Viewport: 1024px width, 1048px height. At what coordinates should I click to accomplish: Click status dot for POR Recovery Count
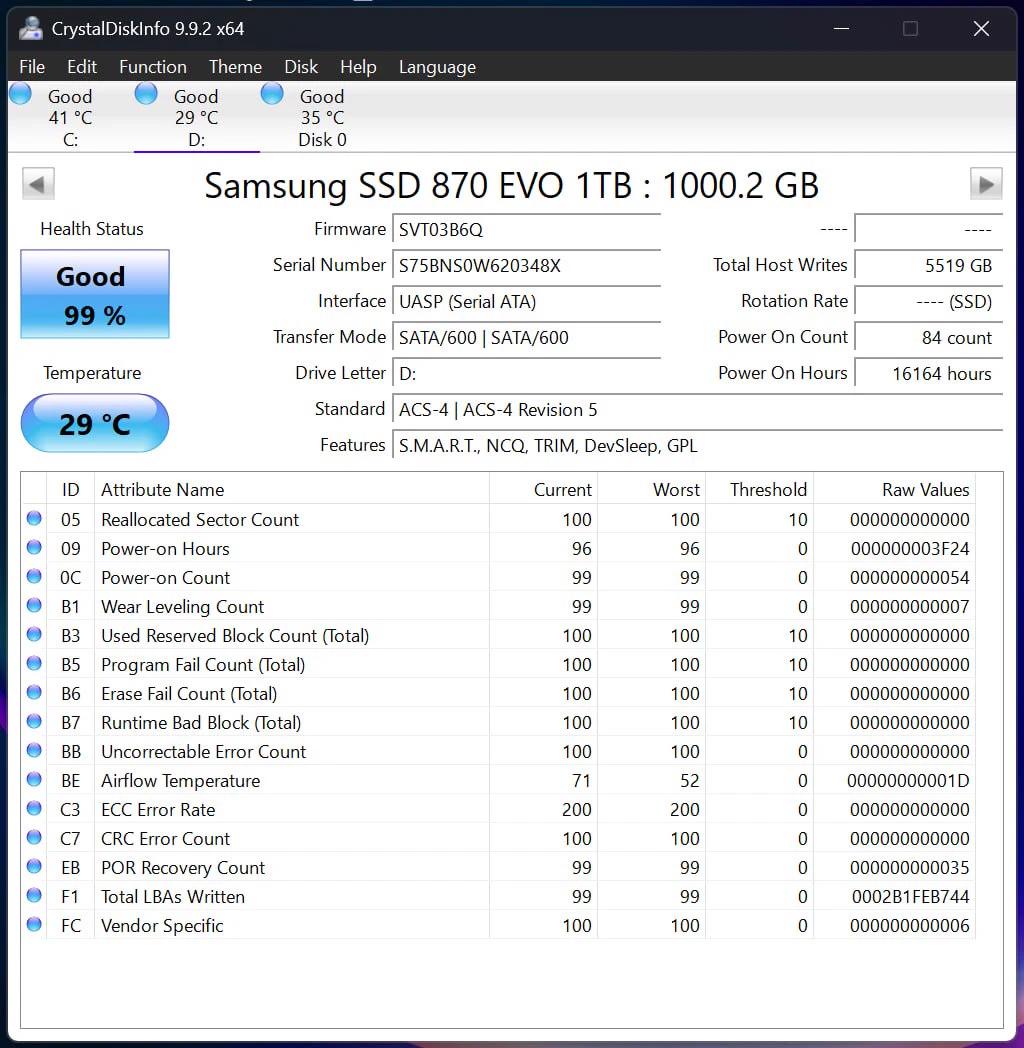click(34, 867)
